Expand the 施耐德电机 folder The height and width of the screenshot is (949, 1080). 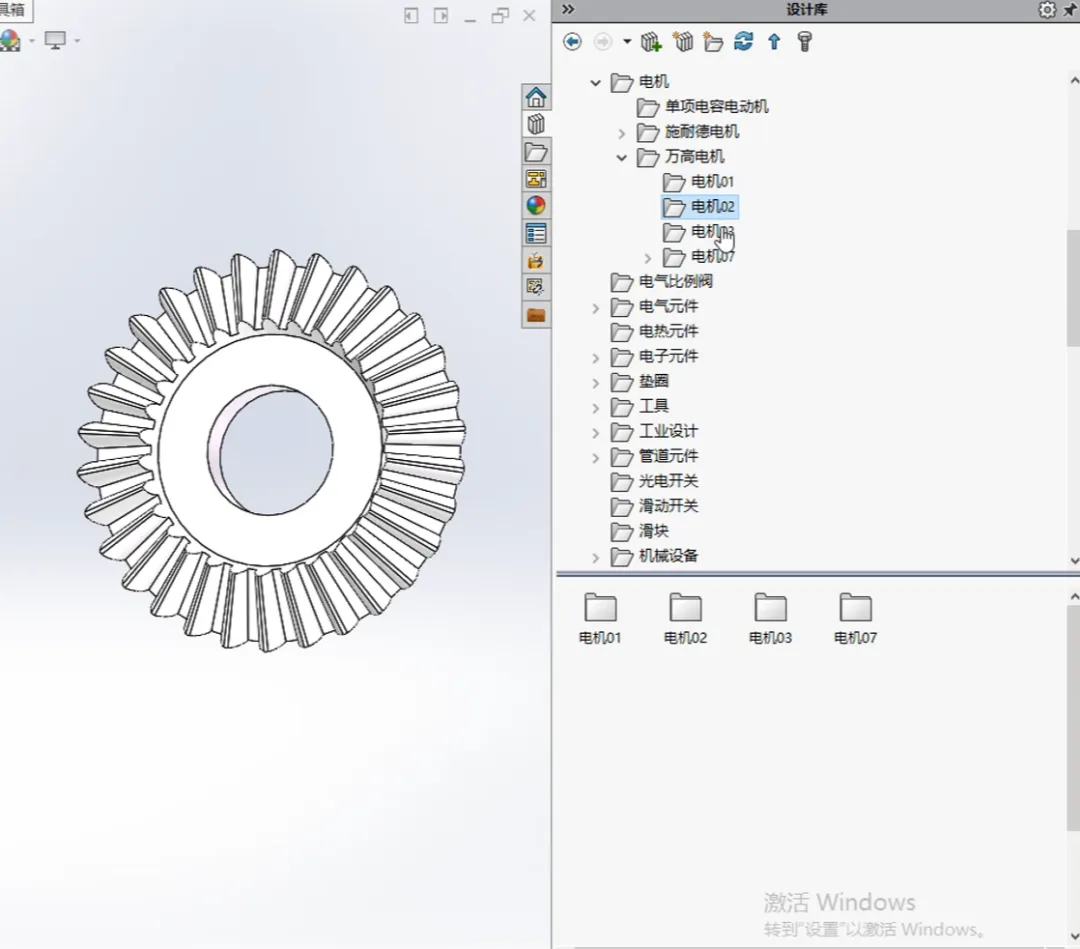[621, 133]
